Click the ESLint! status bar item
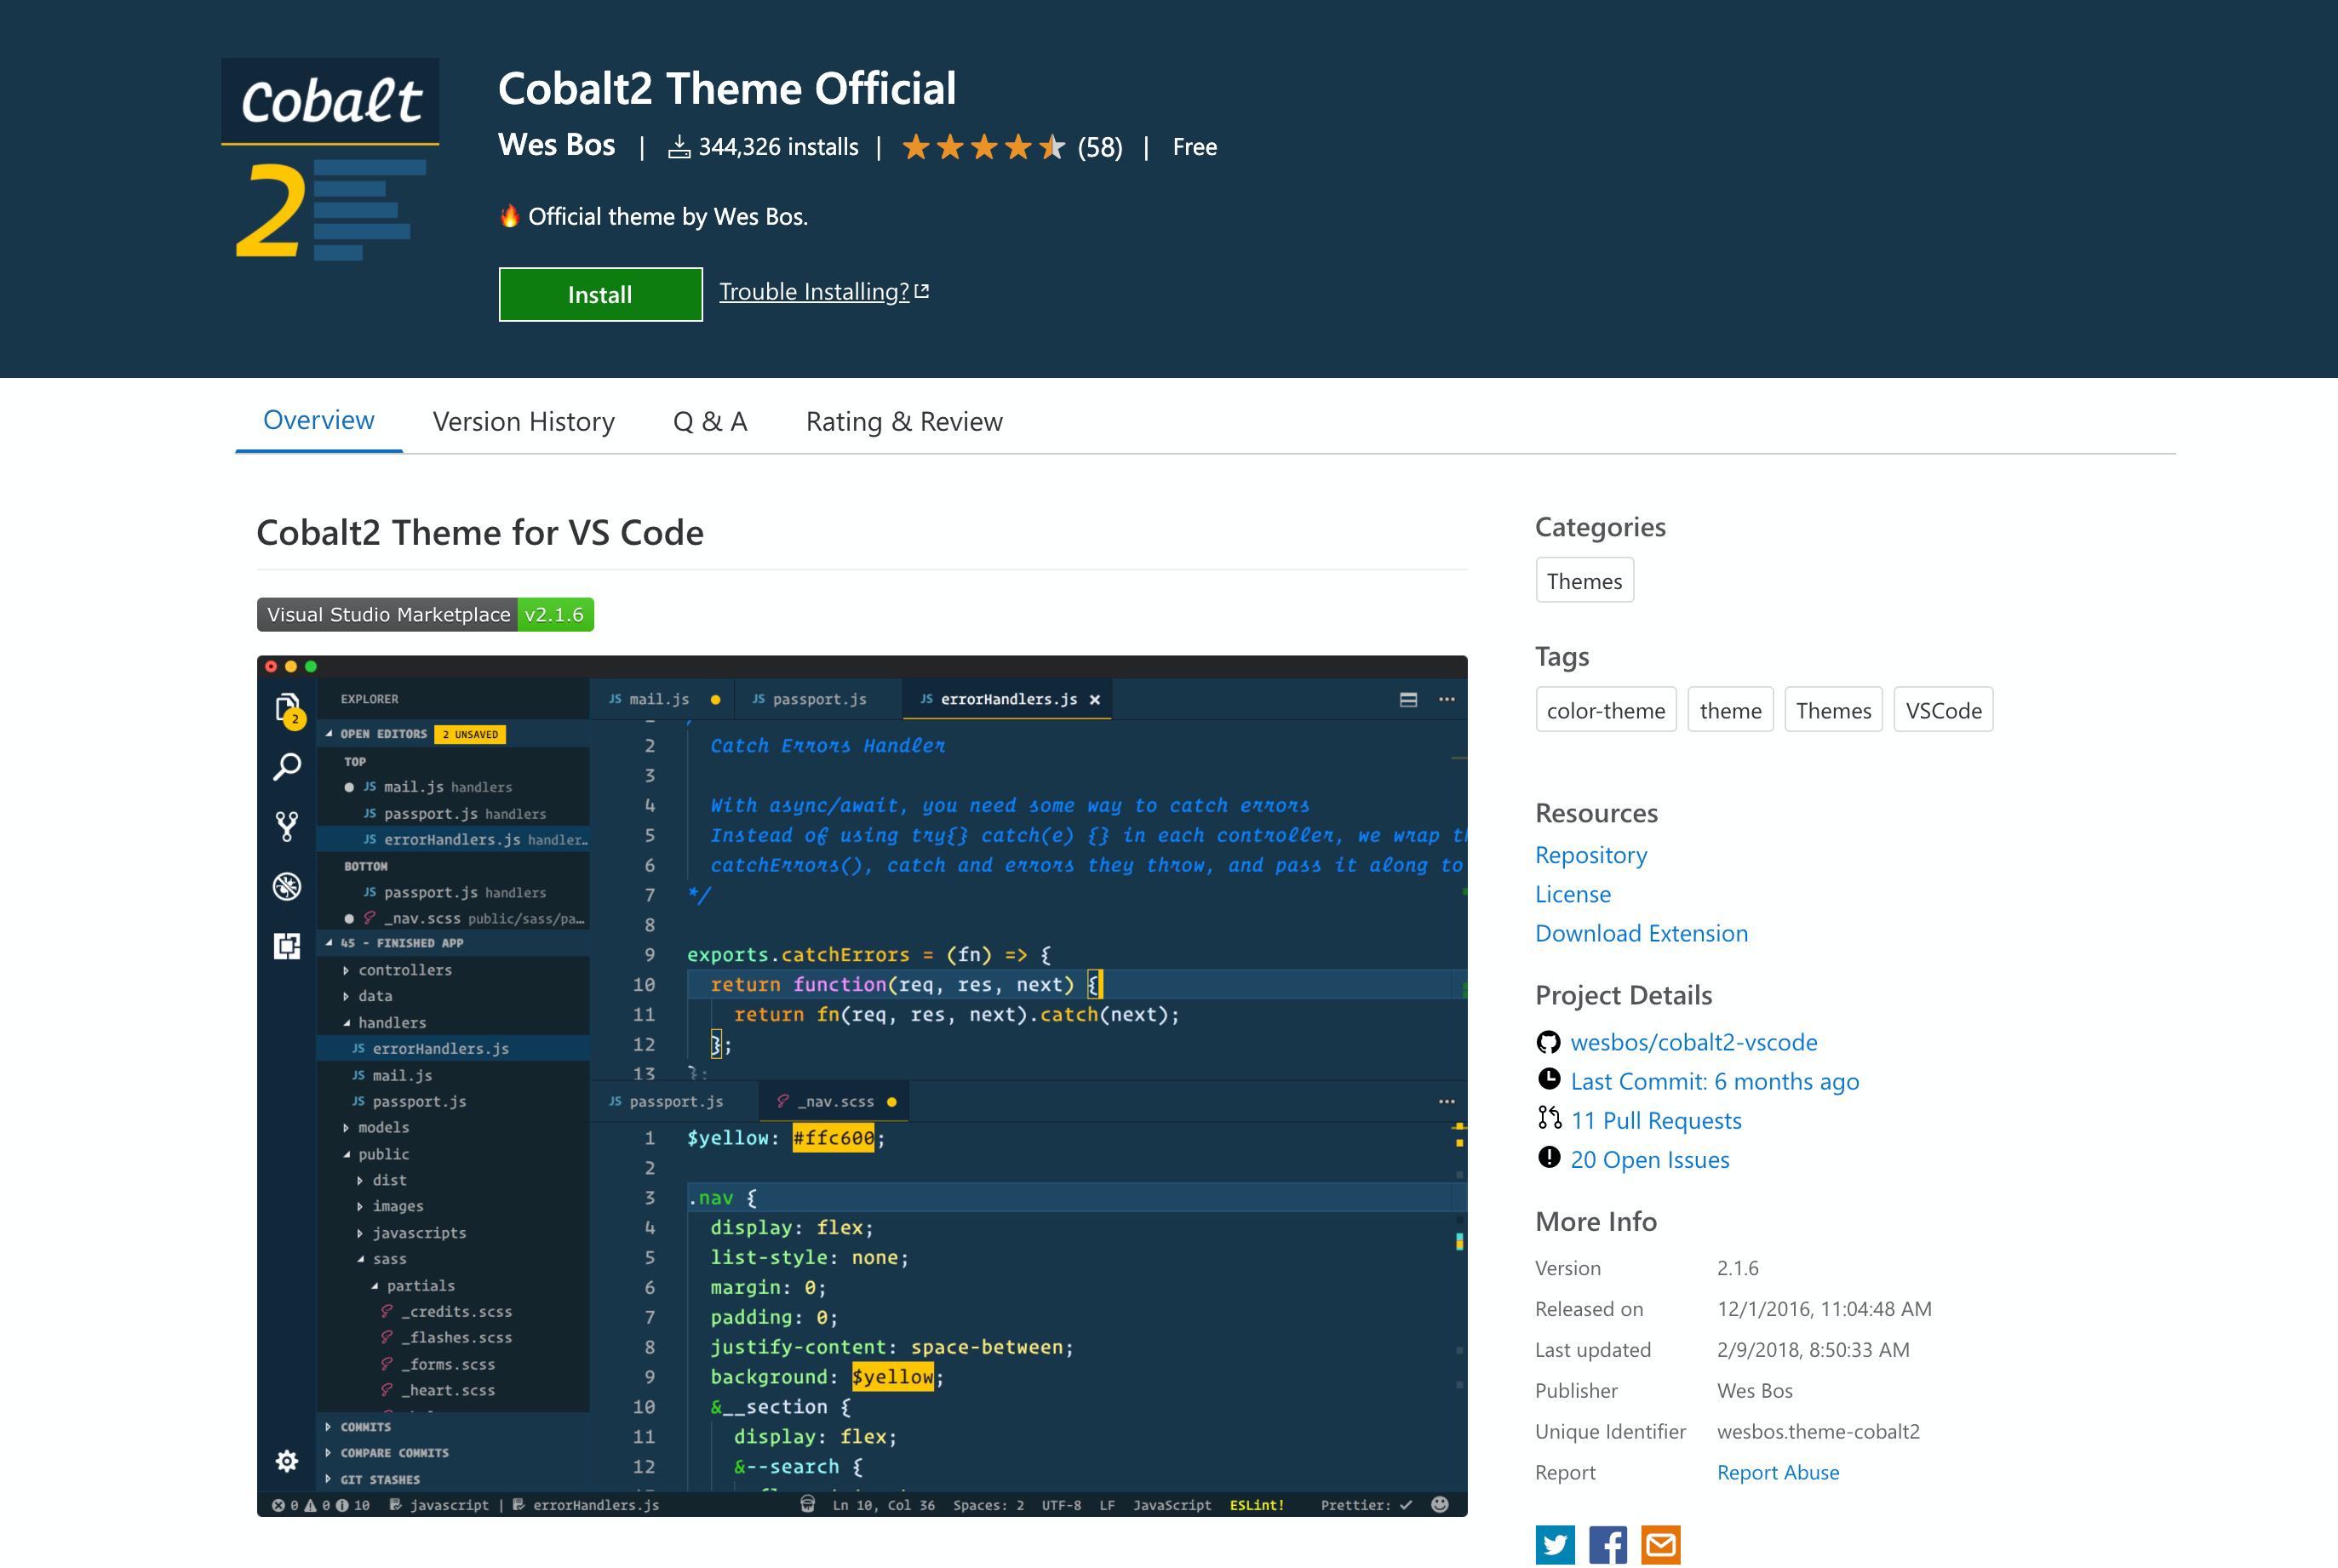Screen dimensions: 2338x1568 [1256, 1505]
